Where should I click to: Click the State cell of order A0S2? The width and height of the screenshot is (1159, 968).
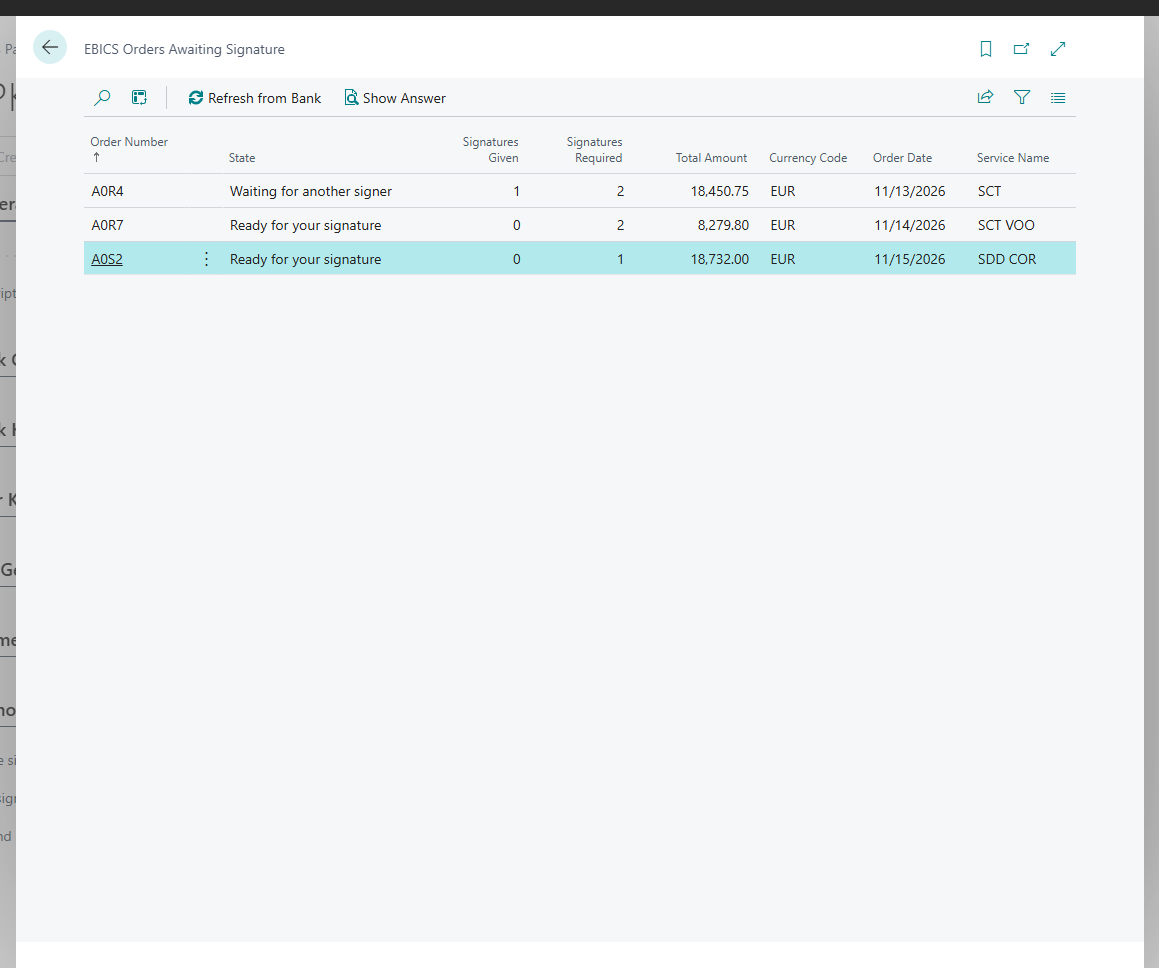point(305,259)
